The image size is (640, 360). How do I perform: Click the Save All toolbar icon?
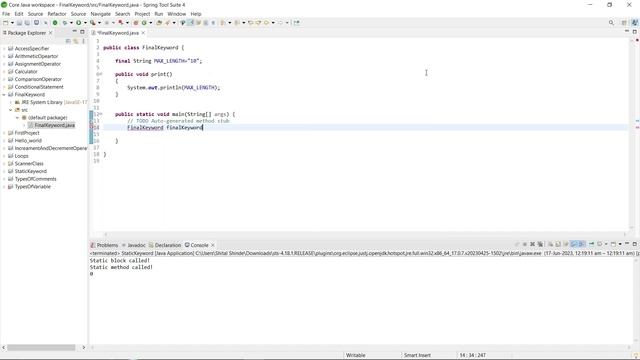(27, 23)
